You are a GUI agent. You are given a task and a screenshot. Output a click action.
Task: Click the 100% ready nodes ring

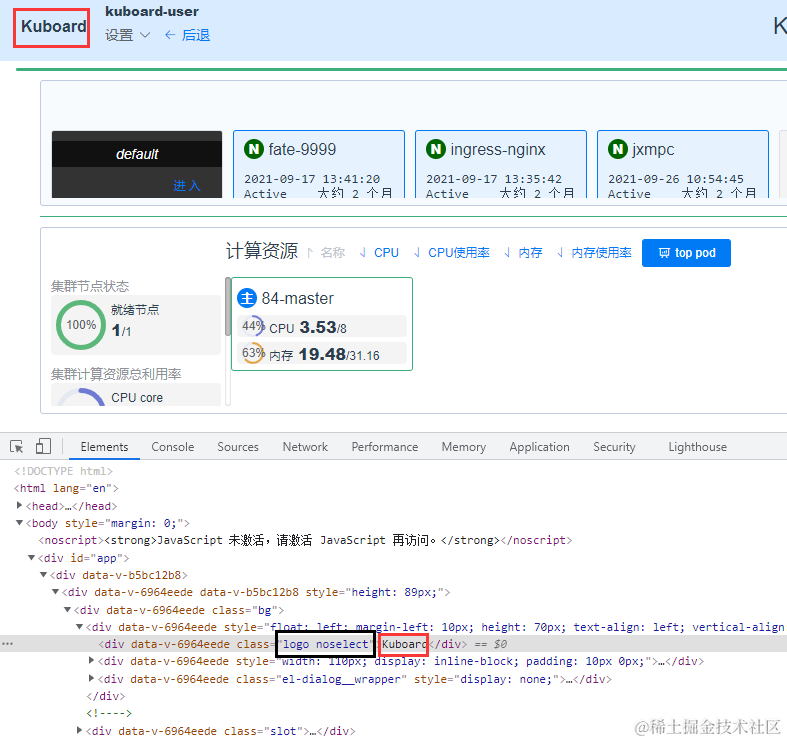point(81,325)
